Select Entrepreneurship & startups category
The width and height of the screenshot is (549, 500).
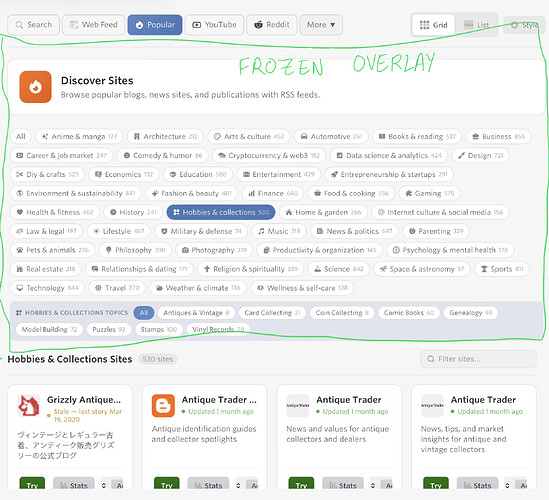pos(389,174)
